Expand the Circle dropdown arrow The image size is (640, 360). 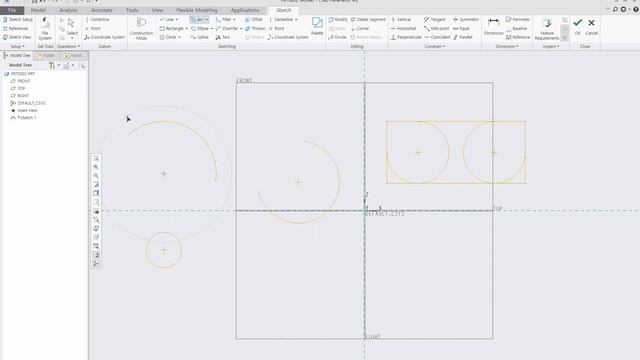tap(179, 37)
